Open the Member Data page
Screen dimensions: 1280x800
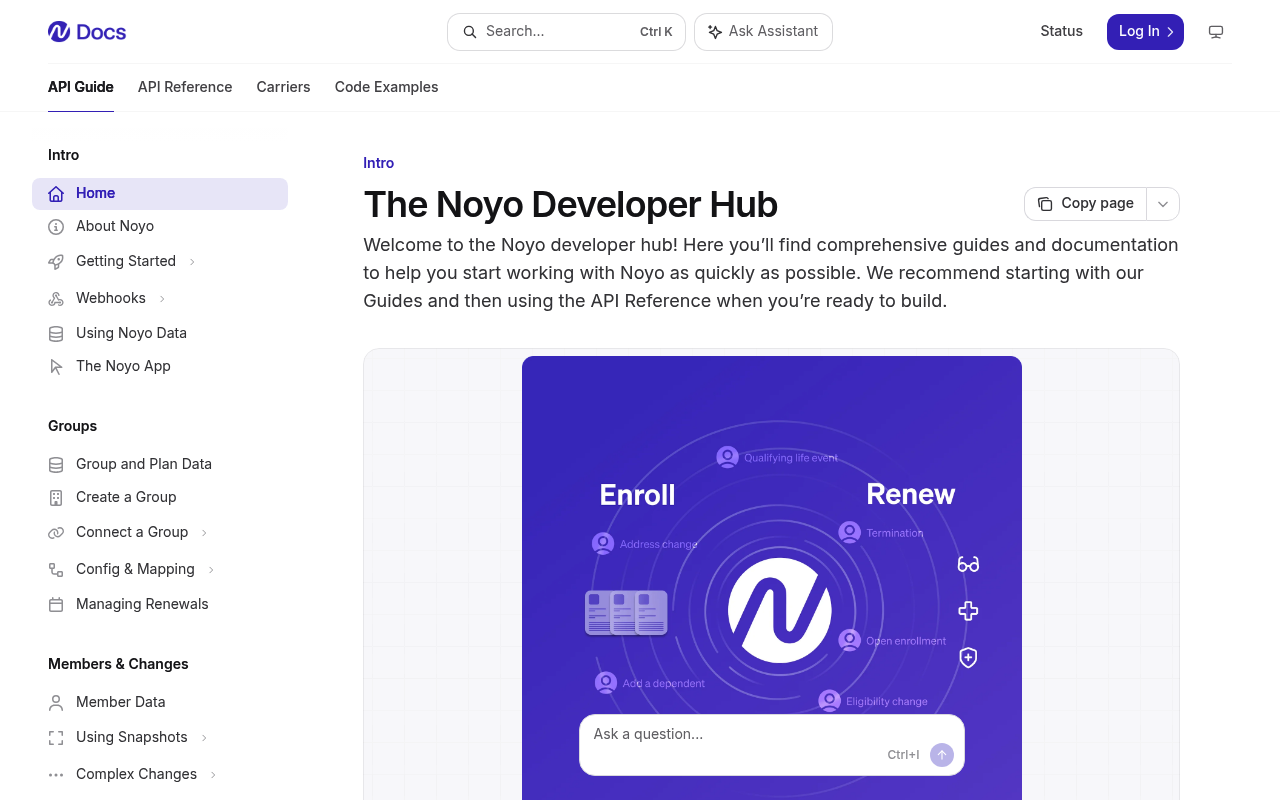point(160,703)
